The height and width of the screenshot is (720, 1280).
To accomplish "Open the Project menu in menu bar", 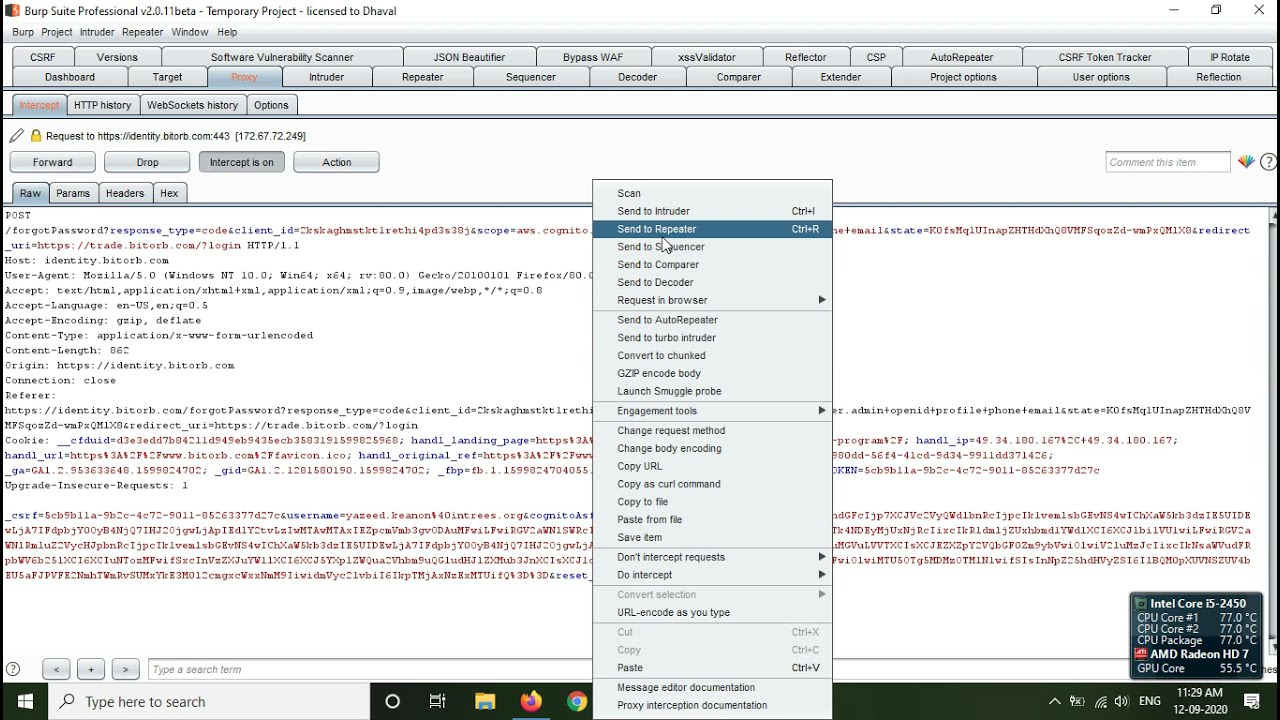I will 57,32.
